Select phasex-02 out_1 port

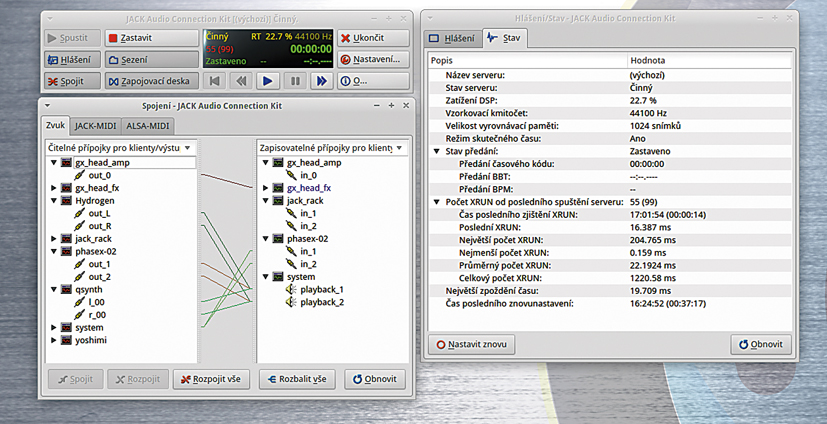tap(99, 264)
